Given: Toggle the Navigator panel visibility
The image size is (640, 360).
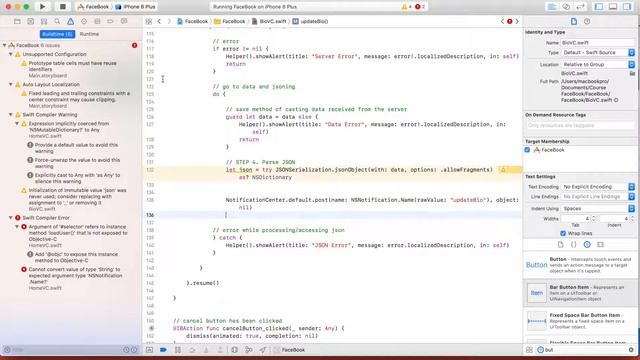Looking at the screenshot, I should tap(599, 7).
